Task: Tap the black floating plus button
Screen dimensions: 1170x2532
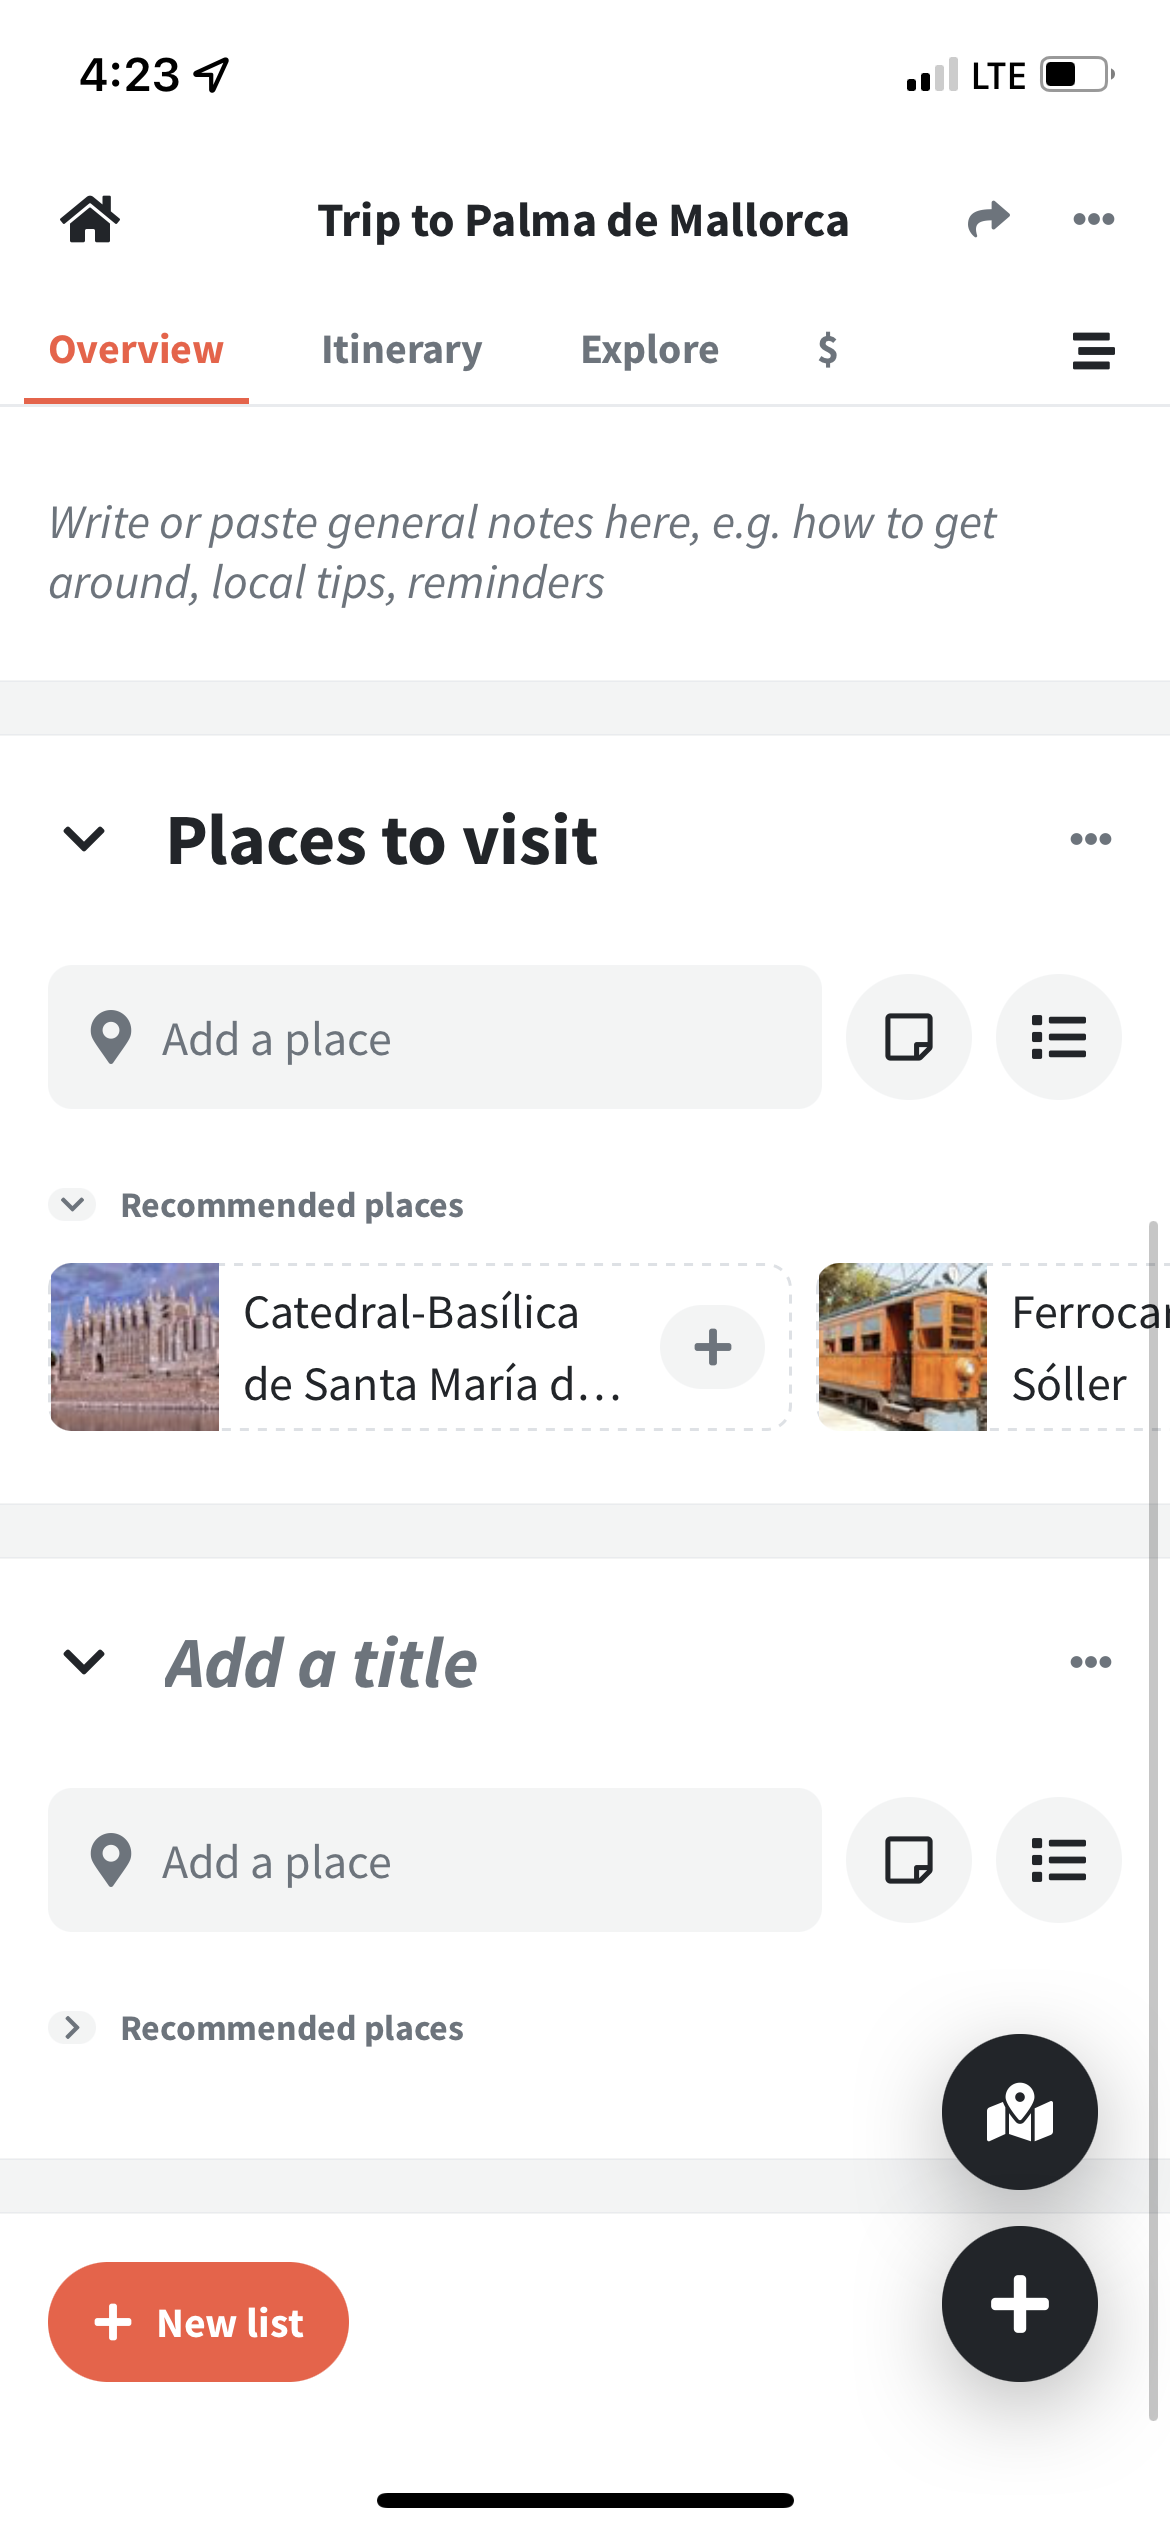Action: (x=1019, y=2303)
